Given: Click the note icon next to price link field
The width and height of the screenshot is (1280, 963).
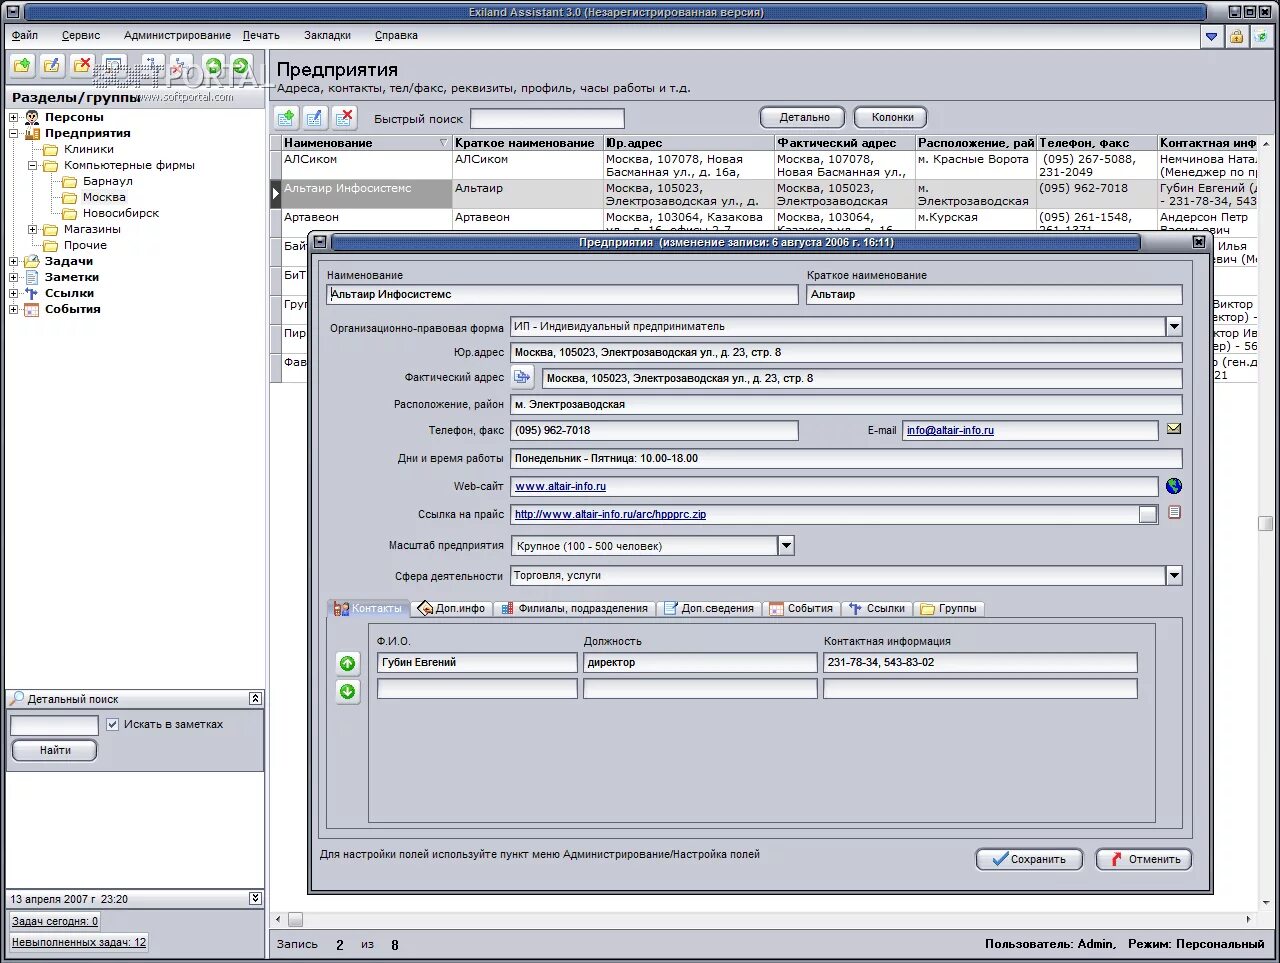Looking at the screenshot, I should tap(1175, 512).
